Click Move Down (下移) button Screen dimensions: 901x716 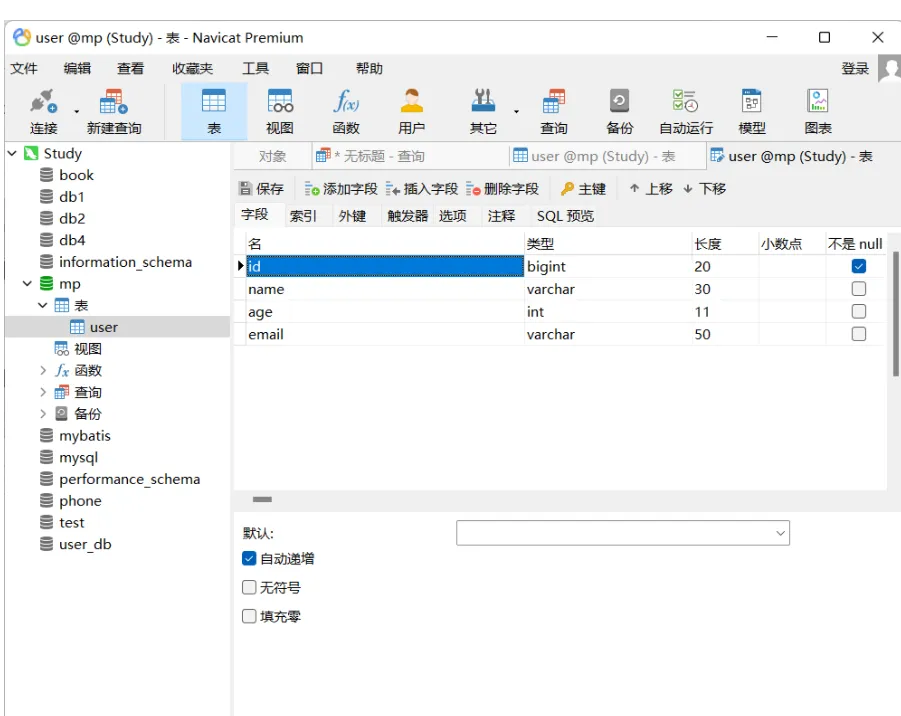pyautogui.click(x=704, y=188)
